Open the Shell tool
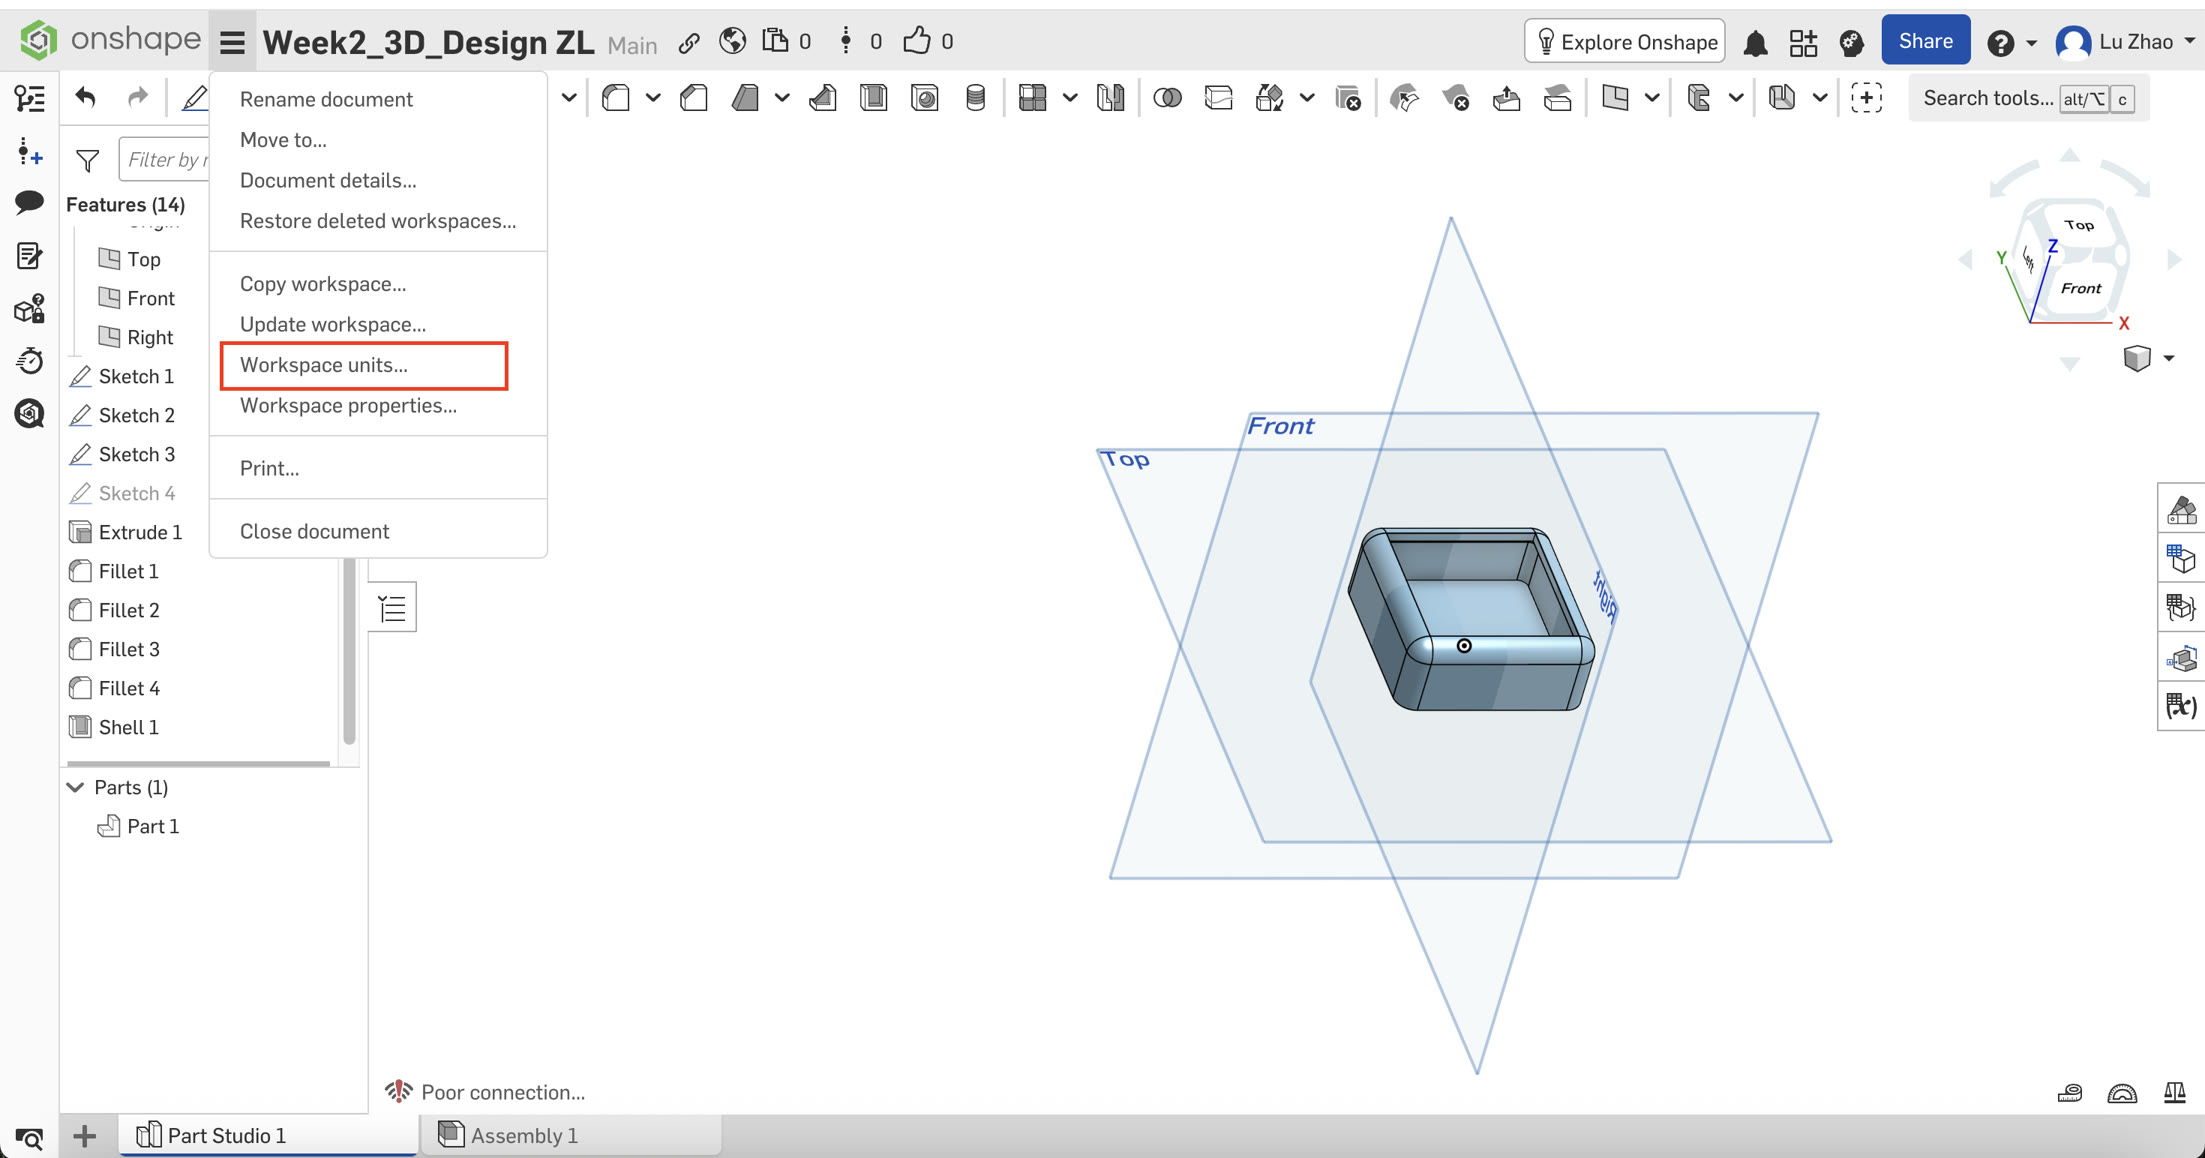This screenshot has height=1158, width=2205. (x=873, y=97)
